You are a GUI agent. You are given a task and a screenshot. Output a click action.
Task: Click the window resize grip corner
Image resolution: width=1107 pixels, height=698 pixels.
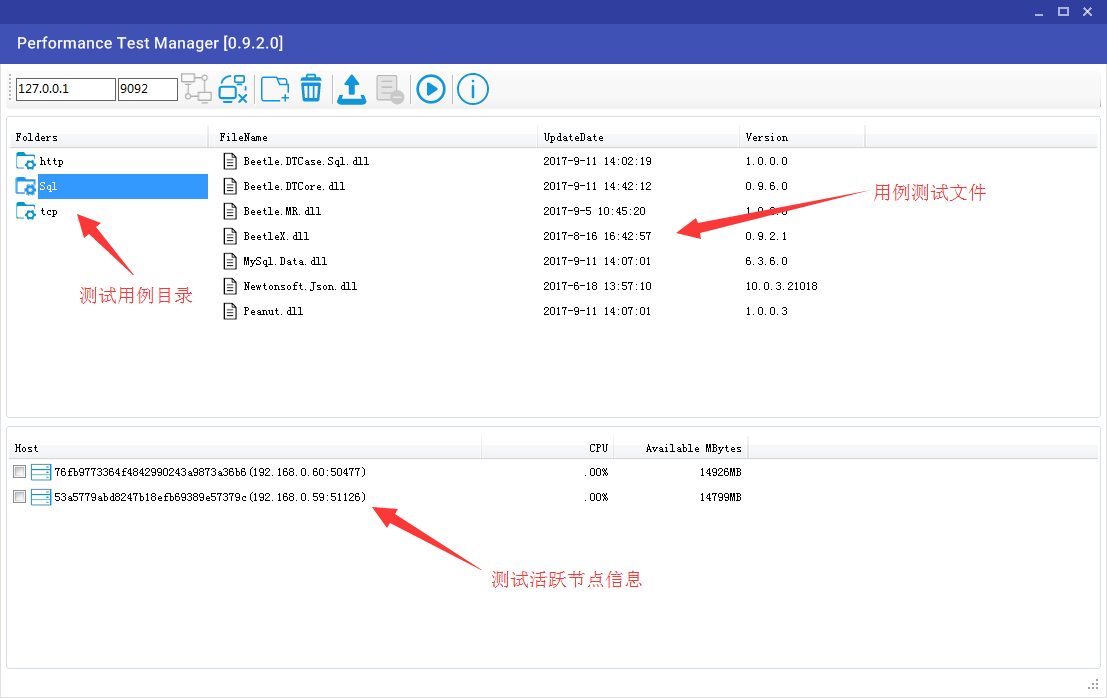pos(1094,685)
